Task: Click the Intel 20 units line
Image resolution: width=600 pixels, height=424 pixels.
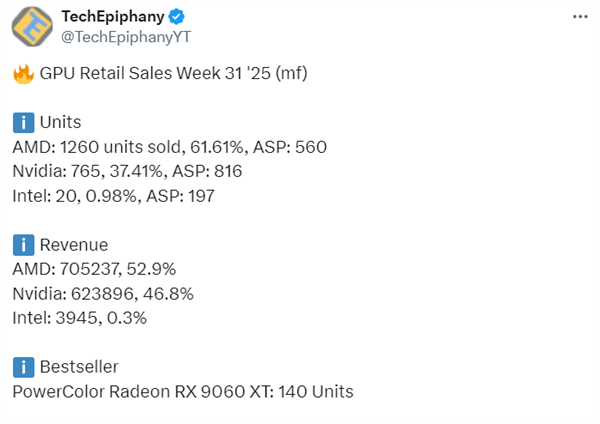Action: [x=113, y=196]
